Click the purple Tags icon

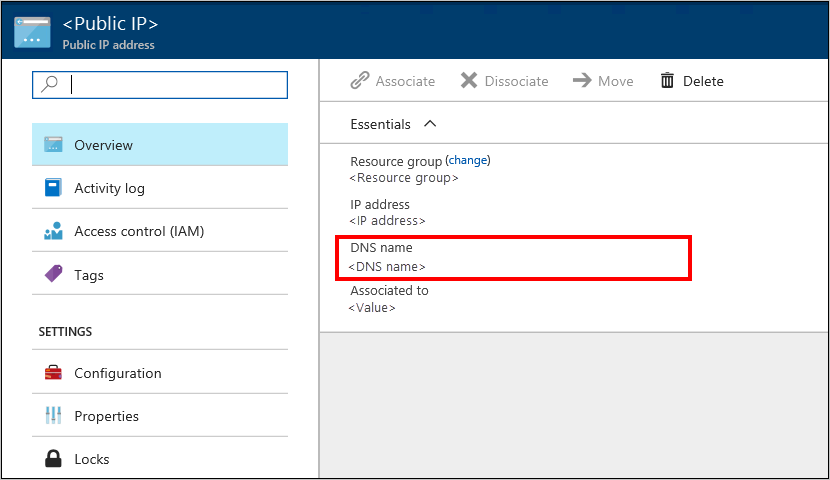(x=54, y=275)
